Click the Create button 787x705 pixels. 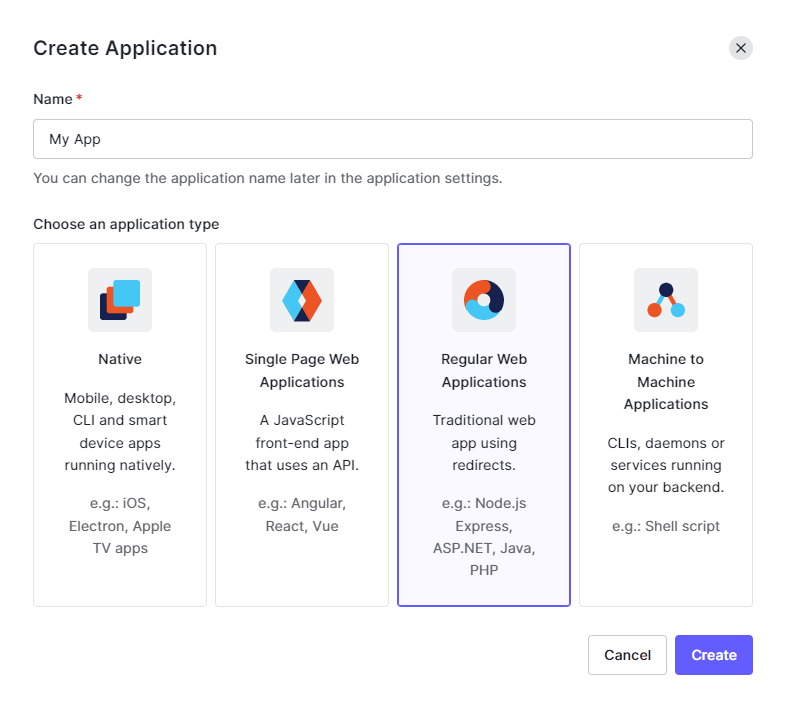click(713, 655)
